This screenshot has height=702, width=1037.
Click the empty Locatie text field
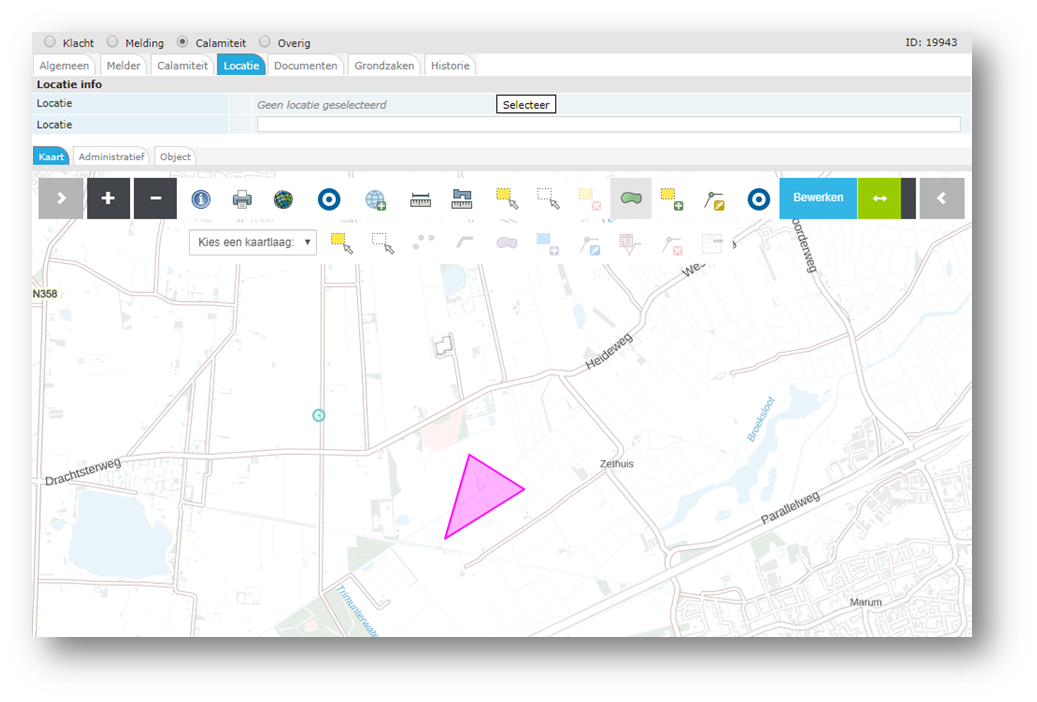coord(608,125)
